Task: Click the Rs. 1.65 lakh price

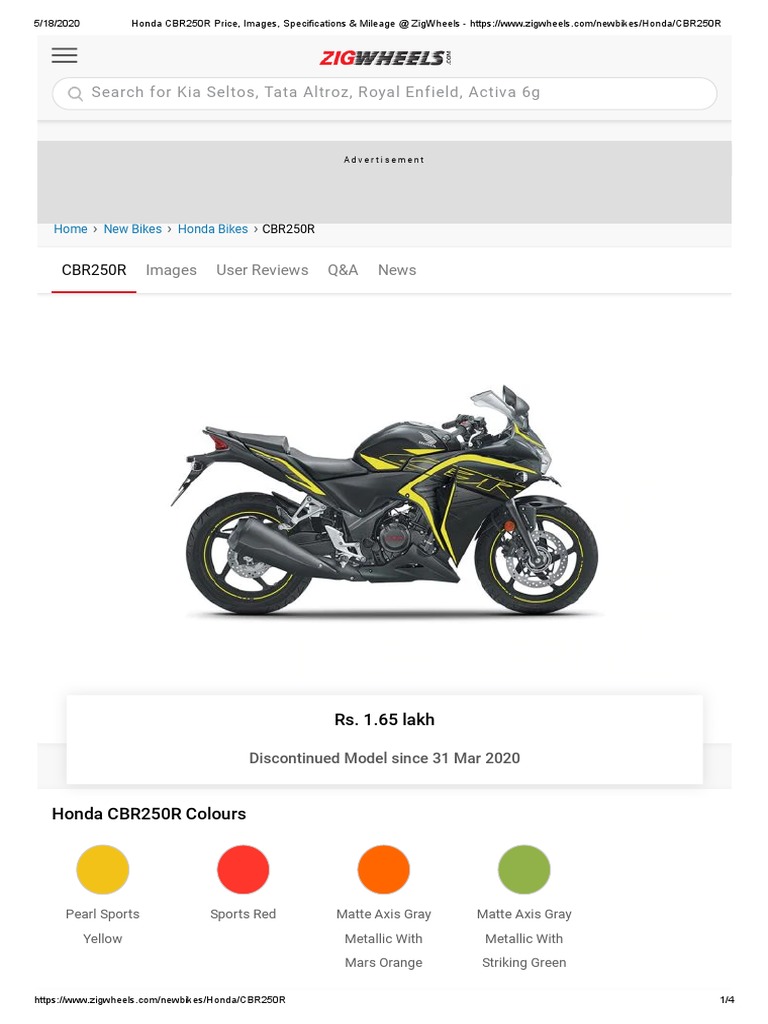Action: pos(385,720)
